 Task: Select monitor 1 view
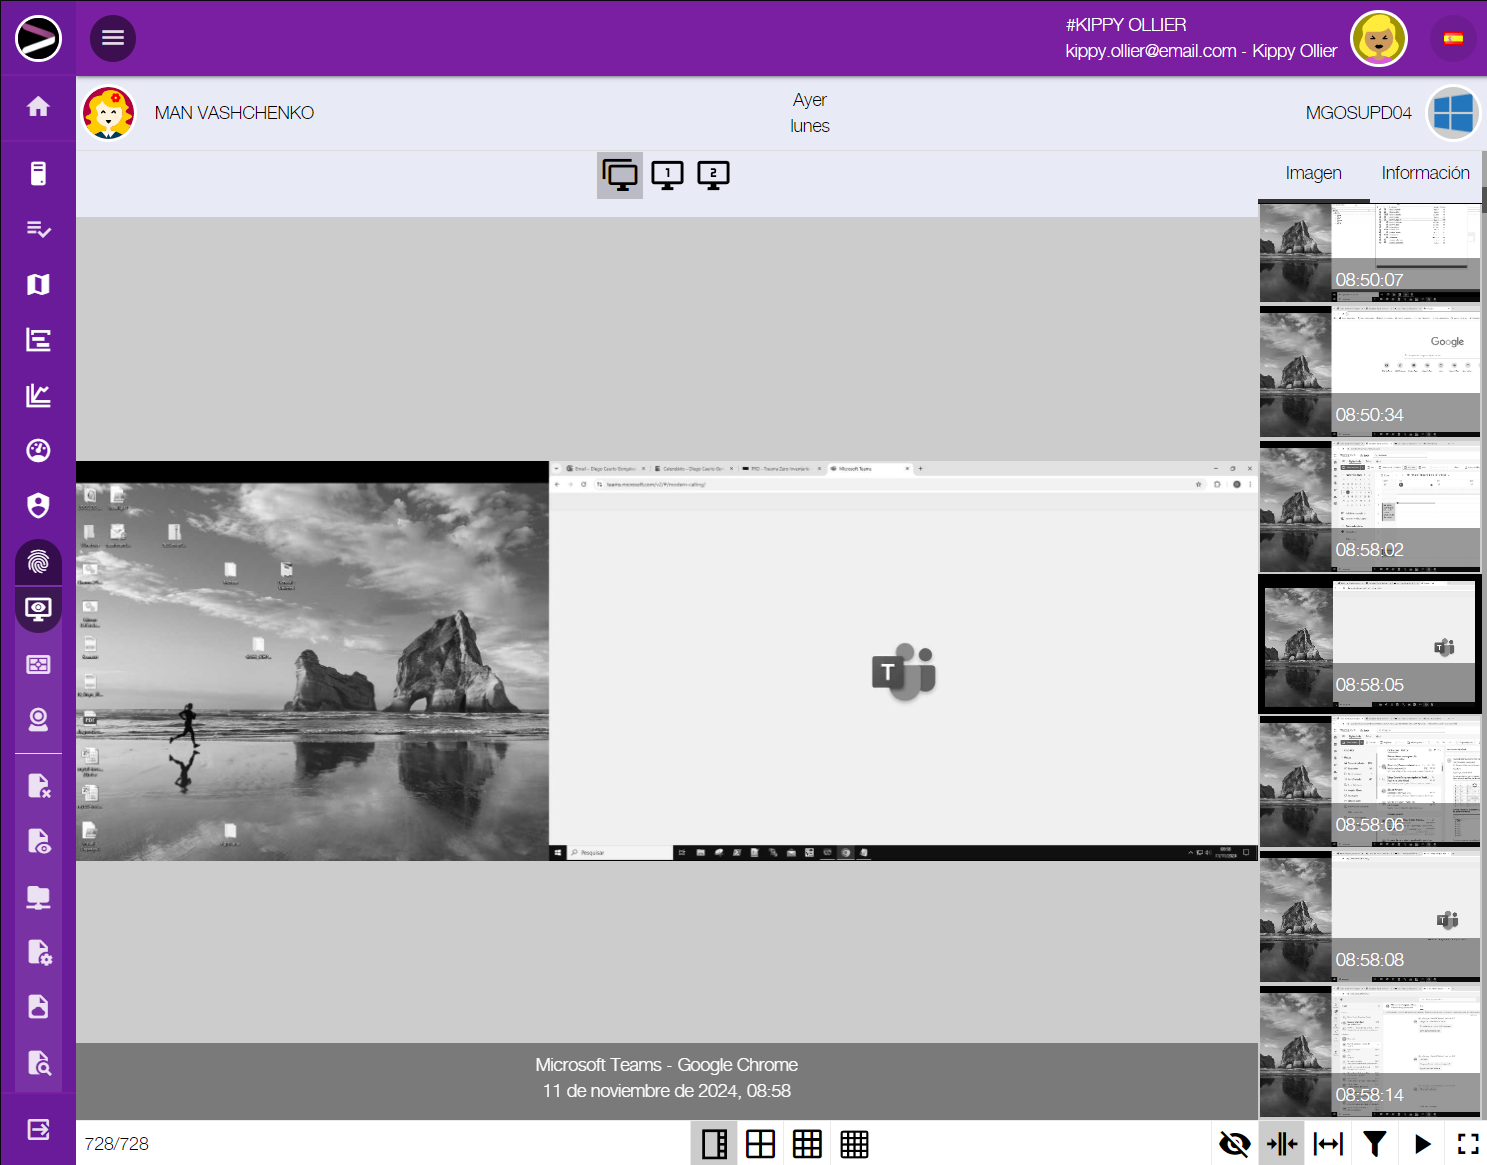[667, 175]
